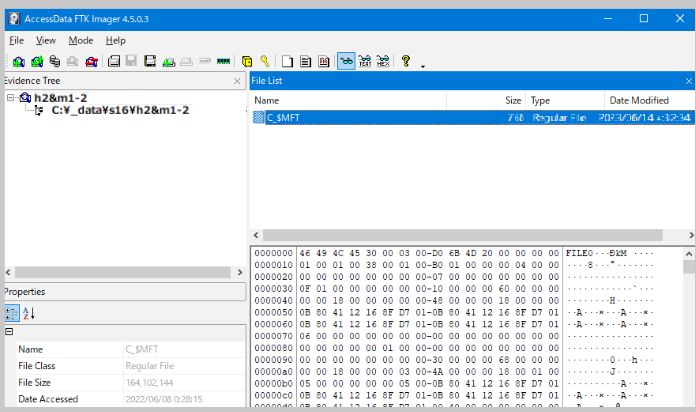Switch Properties to categorized view
This screenshot has width=696, height=412.
[12, 313]
